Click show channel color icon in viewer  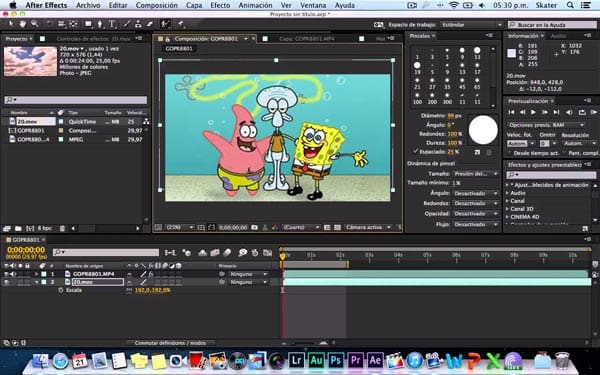tap(275, 227)
